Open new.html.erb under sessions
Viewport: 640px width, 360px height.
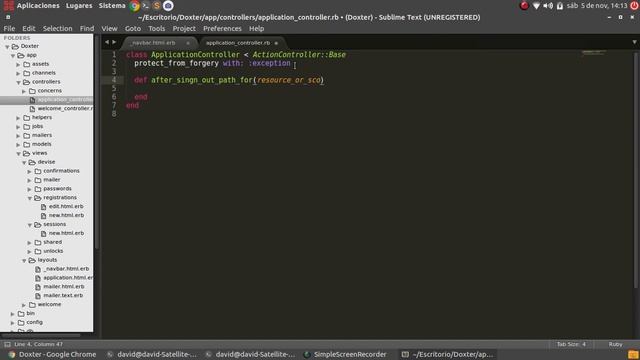tap(66, 233)
